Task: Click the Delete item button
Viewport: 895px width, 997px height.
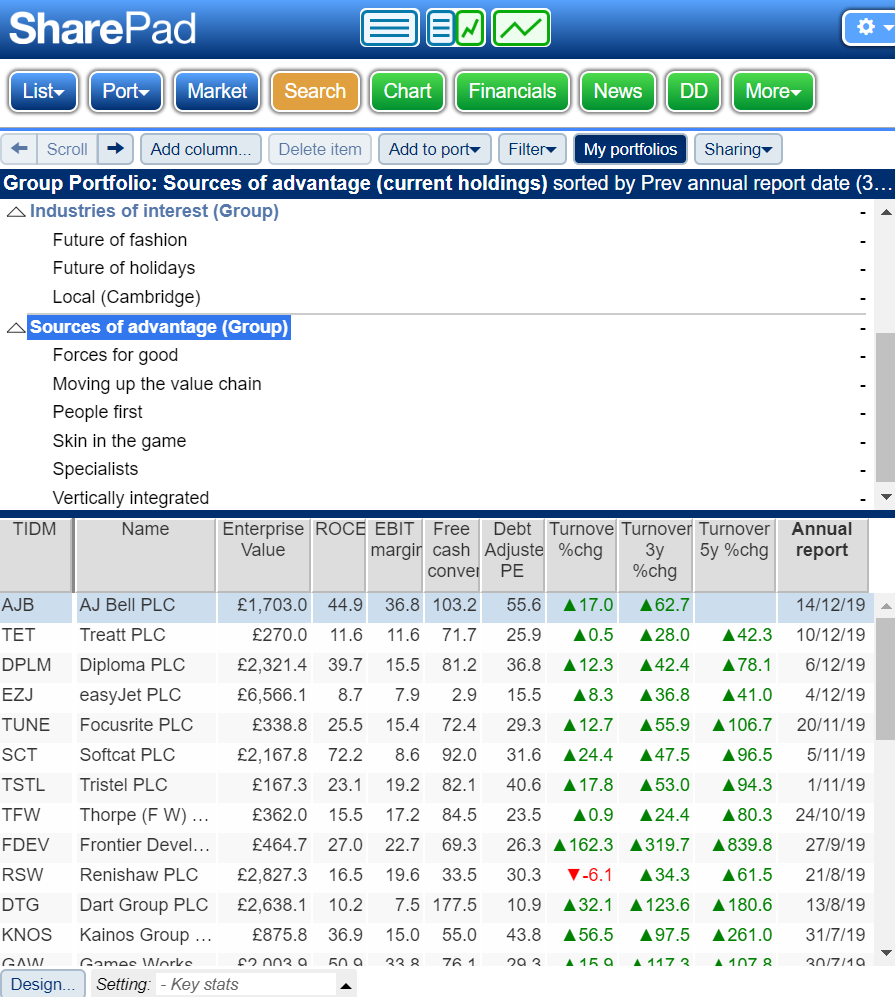Action: [320, 149]
